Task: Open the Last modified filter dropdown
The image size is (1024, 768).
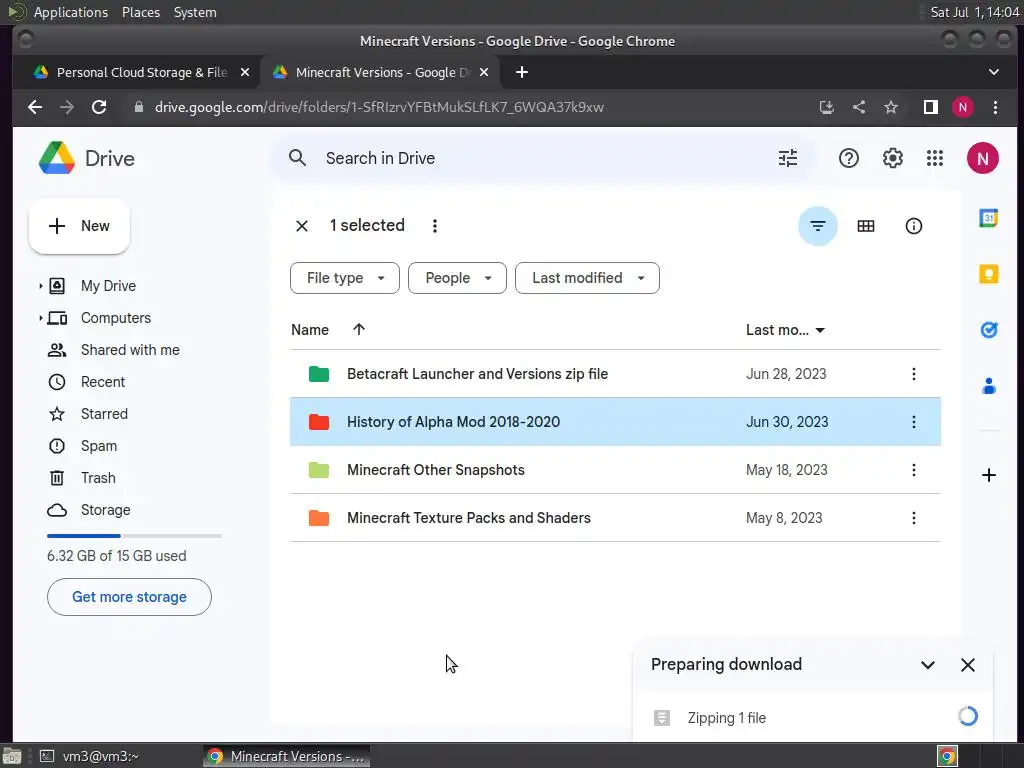Action: (587, 278)
